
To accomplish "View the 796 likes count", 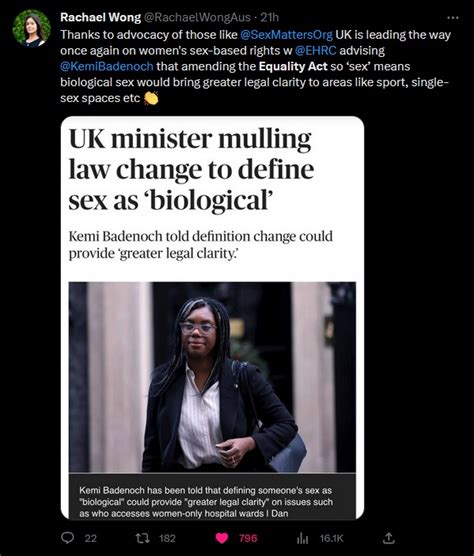I will [x=248, y=538].
